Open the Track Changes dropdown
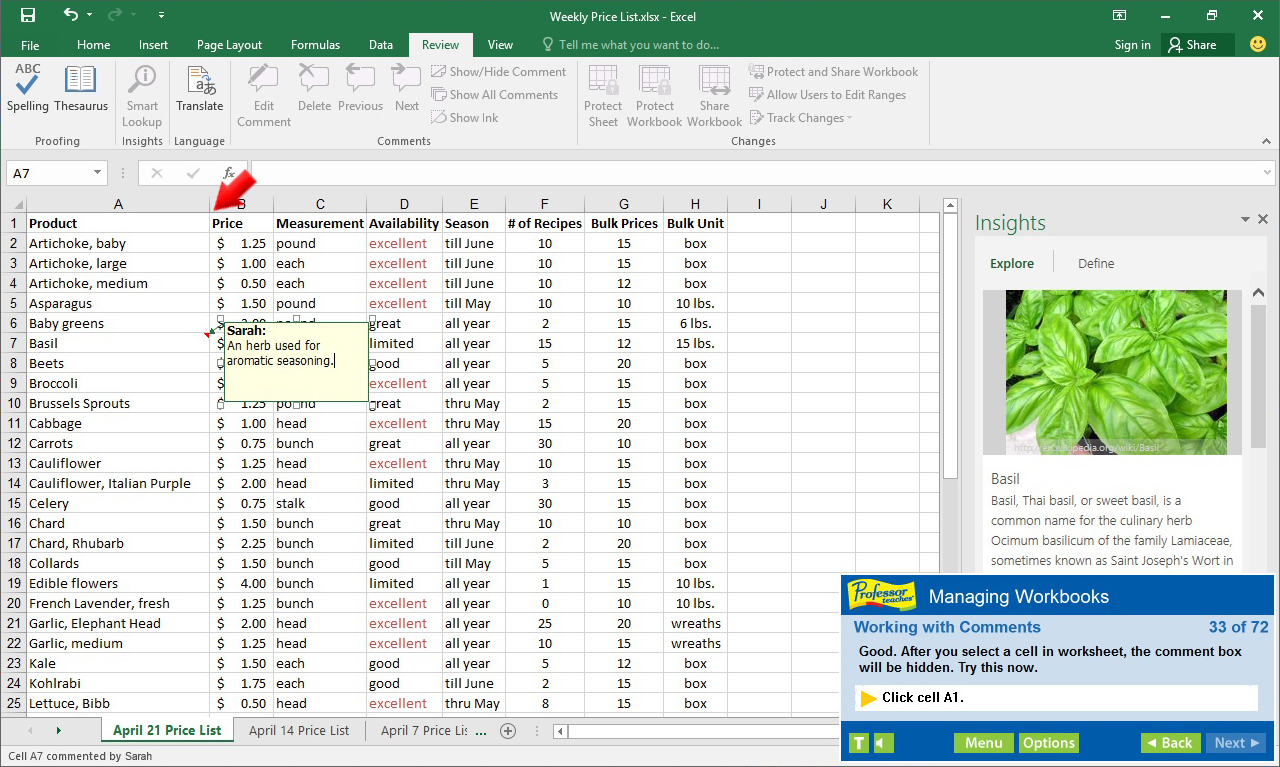1280x767 pixels. [x=800, y=117]
